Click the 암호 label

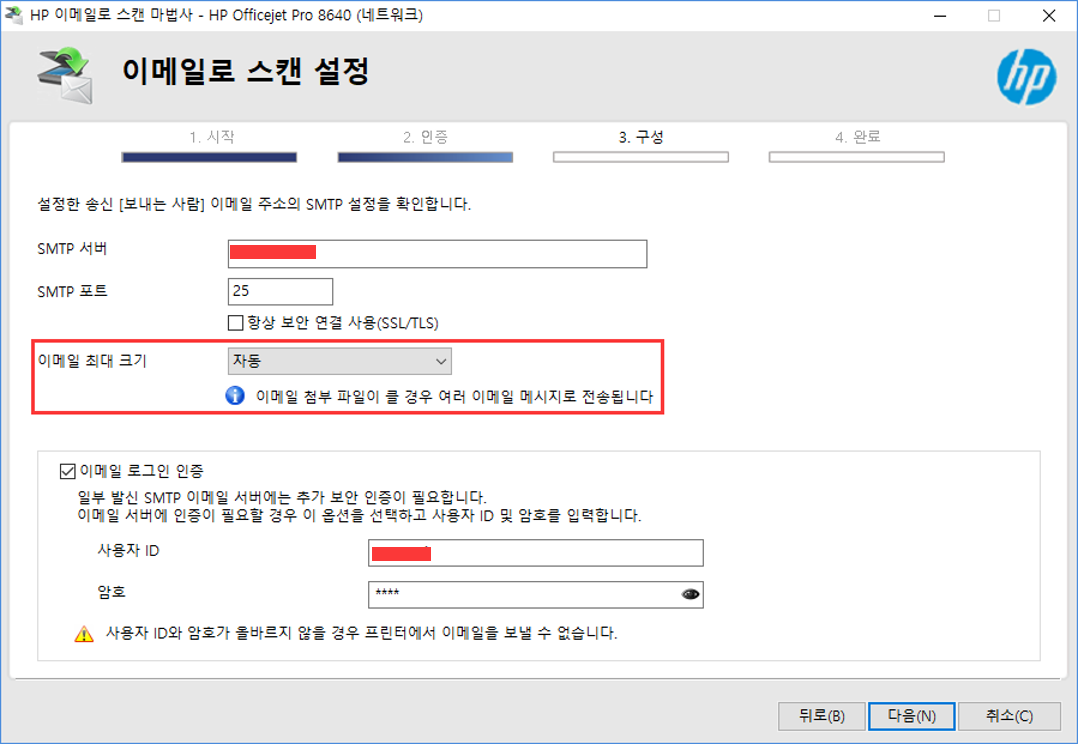[111, 592]
